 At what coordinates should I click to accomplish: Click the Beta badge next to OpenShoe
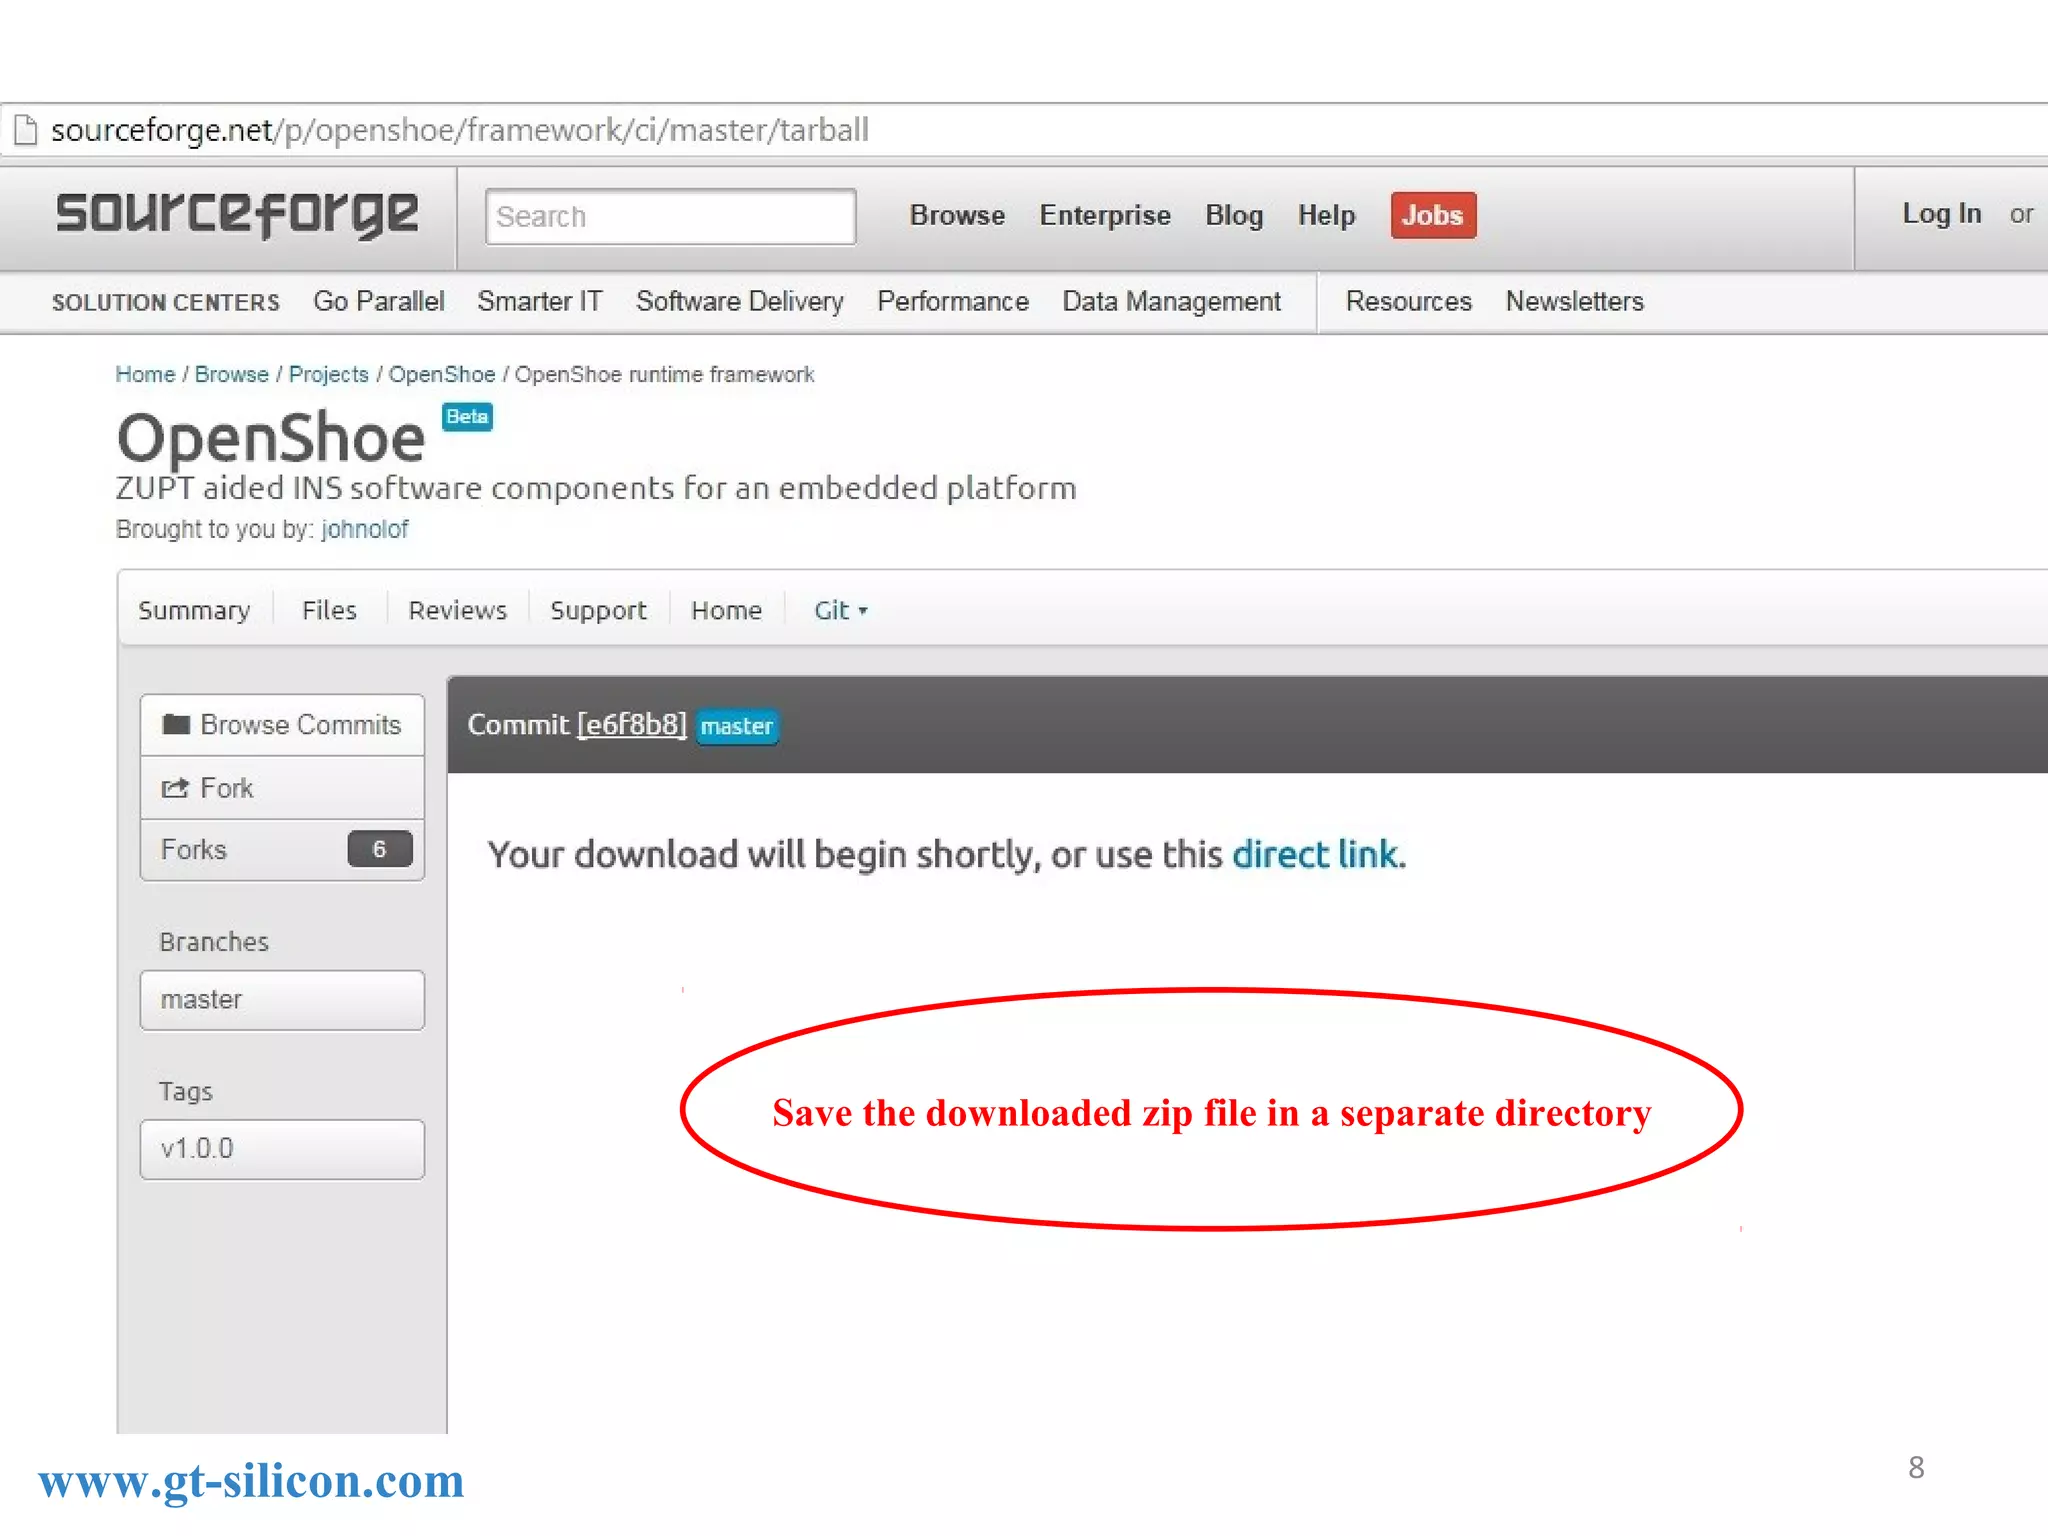[x=467, y=417]
